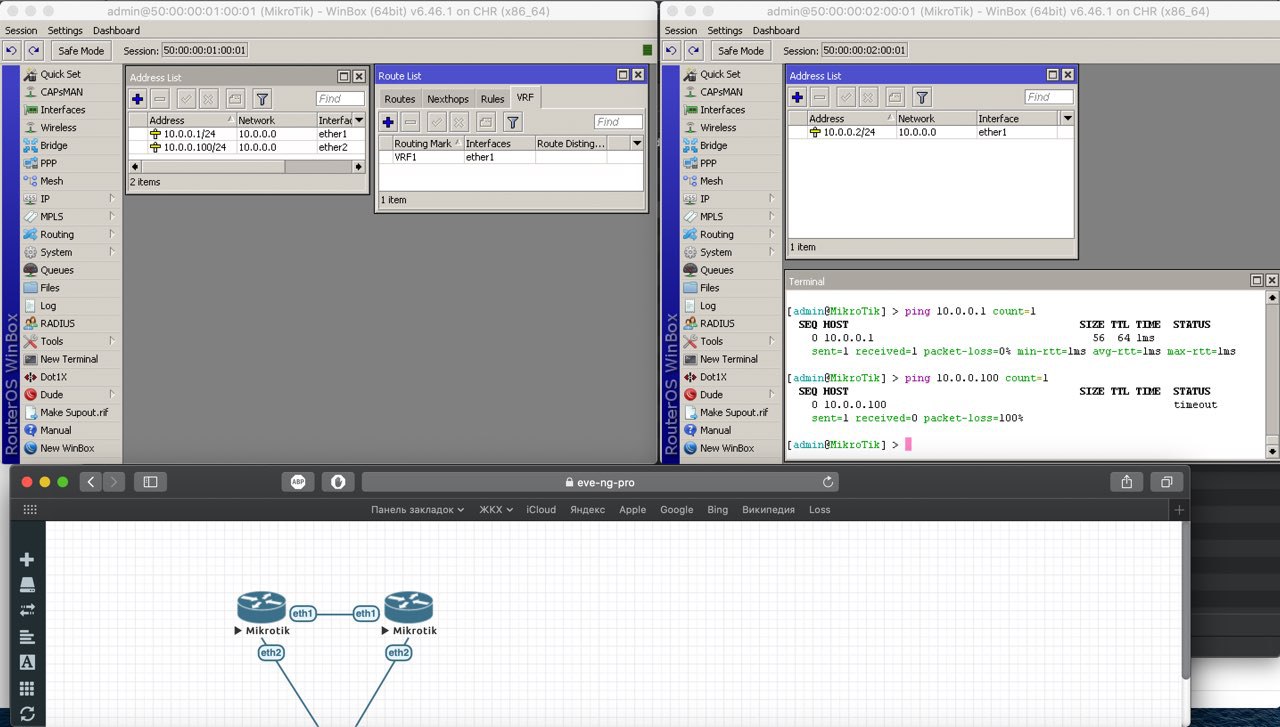This screenshot has width=1280, height=727.
Task: Open Queues in left WinBox sidebar
Action: coord(56,270)
